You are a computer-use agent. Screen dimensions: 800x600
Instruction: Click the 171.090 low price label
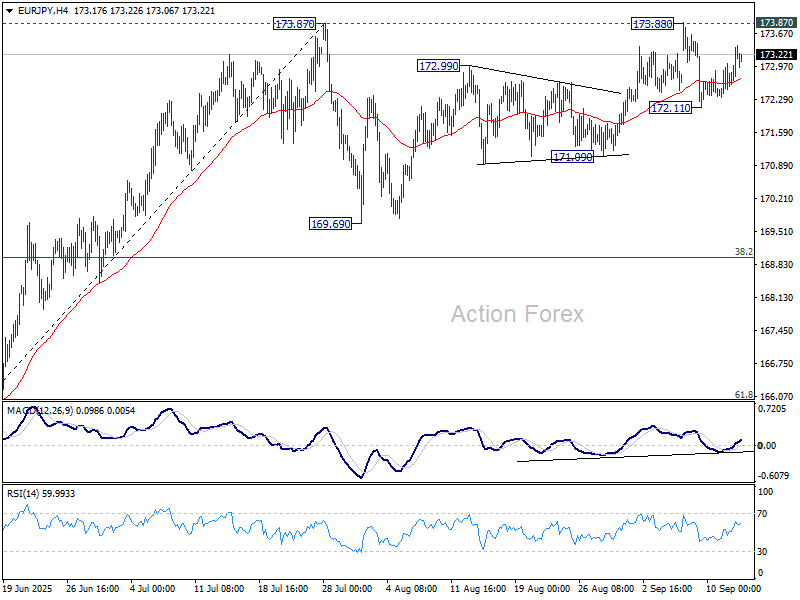[x=573, y=157]
